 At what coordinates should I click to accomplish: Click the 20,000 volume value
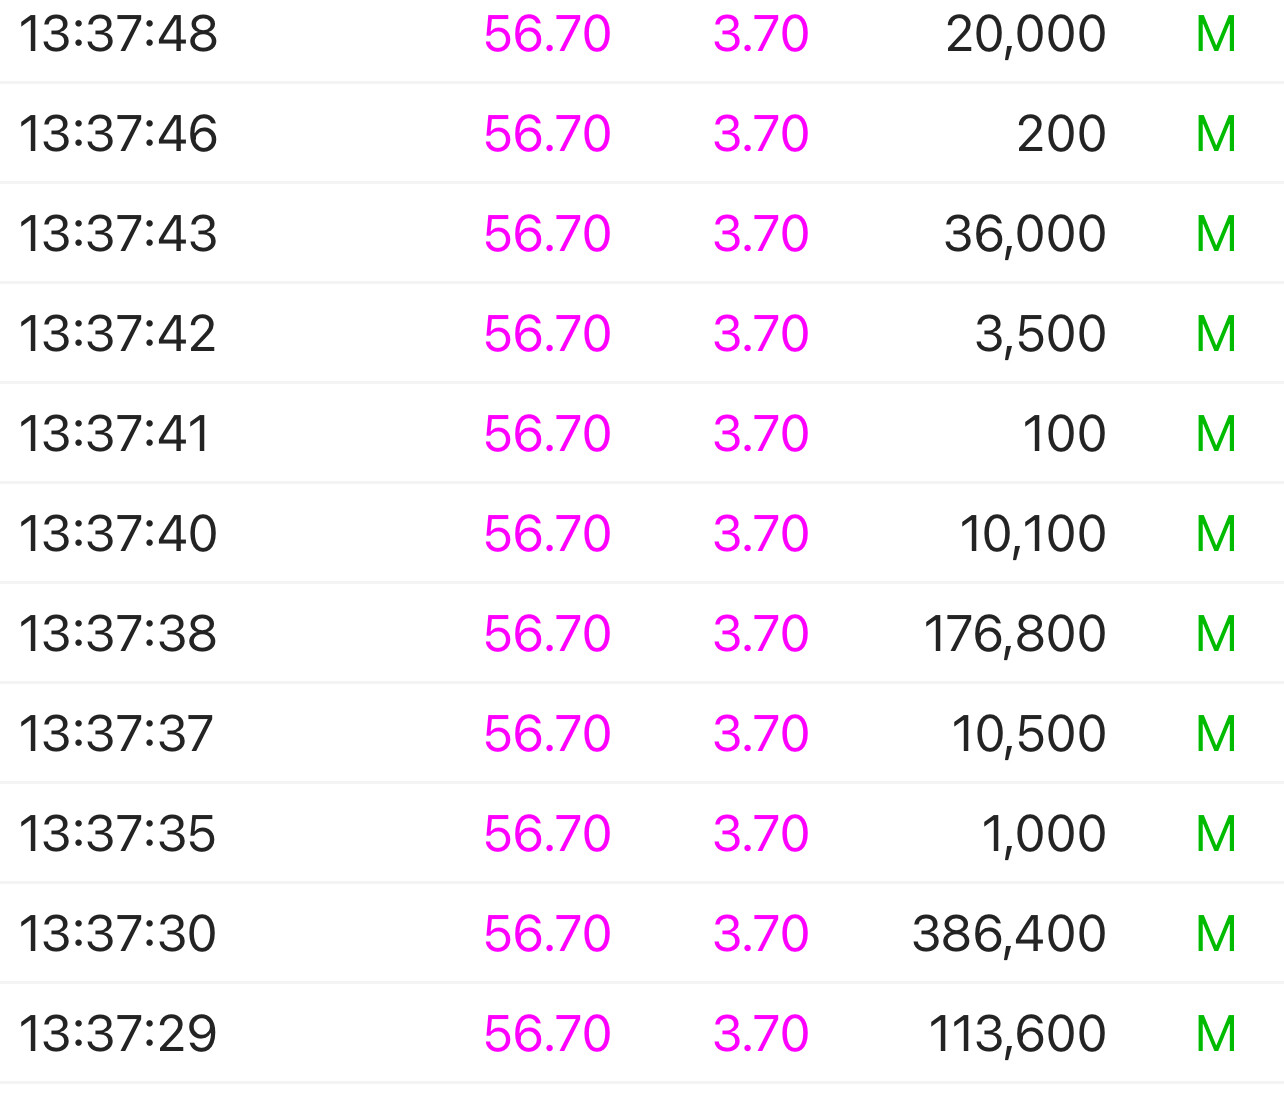coord(1025,34)
